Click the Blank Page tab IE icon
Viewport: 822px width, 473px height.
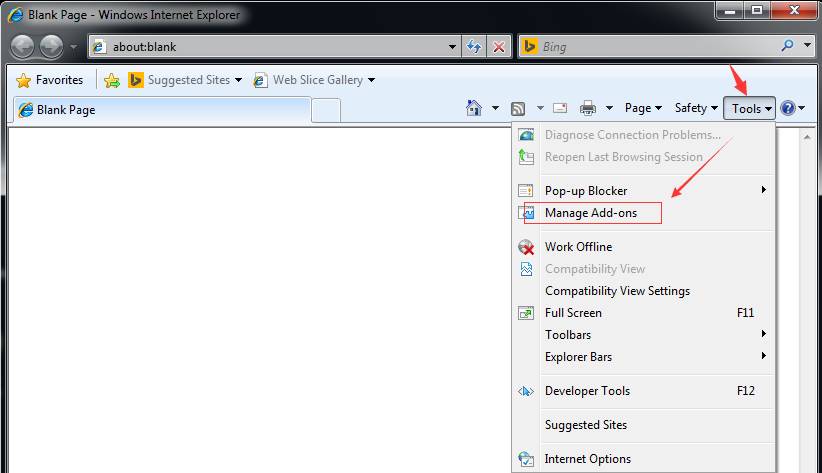[26, 110]
